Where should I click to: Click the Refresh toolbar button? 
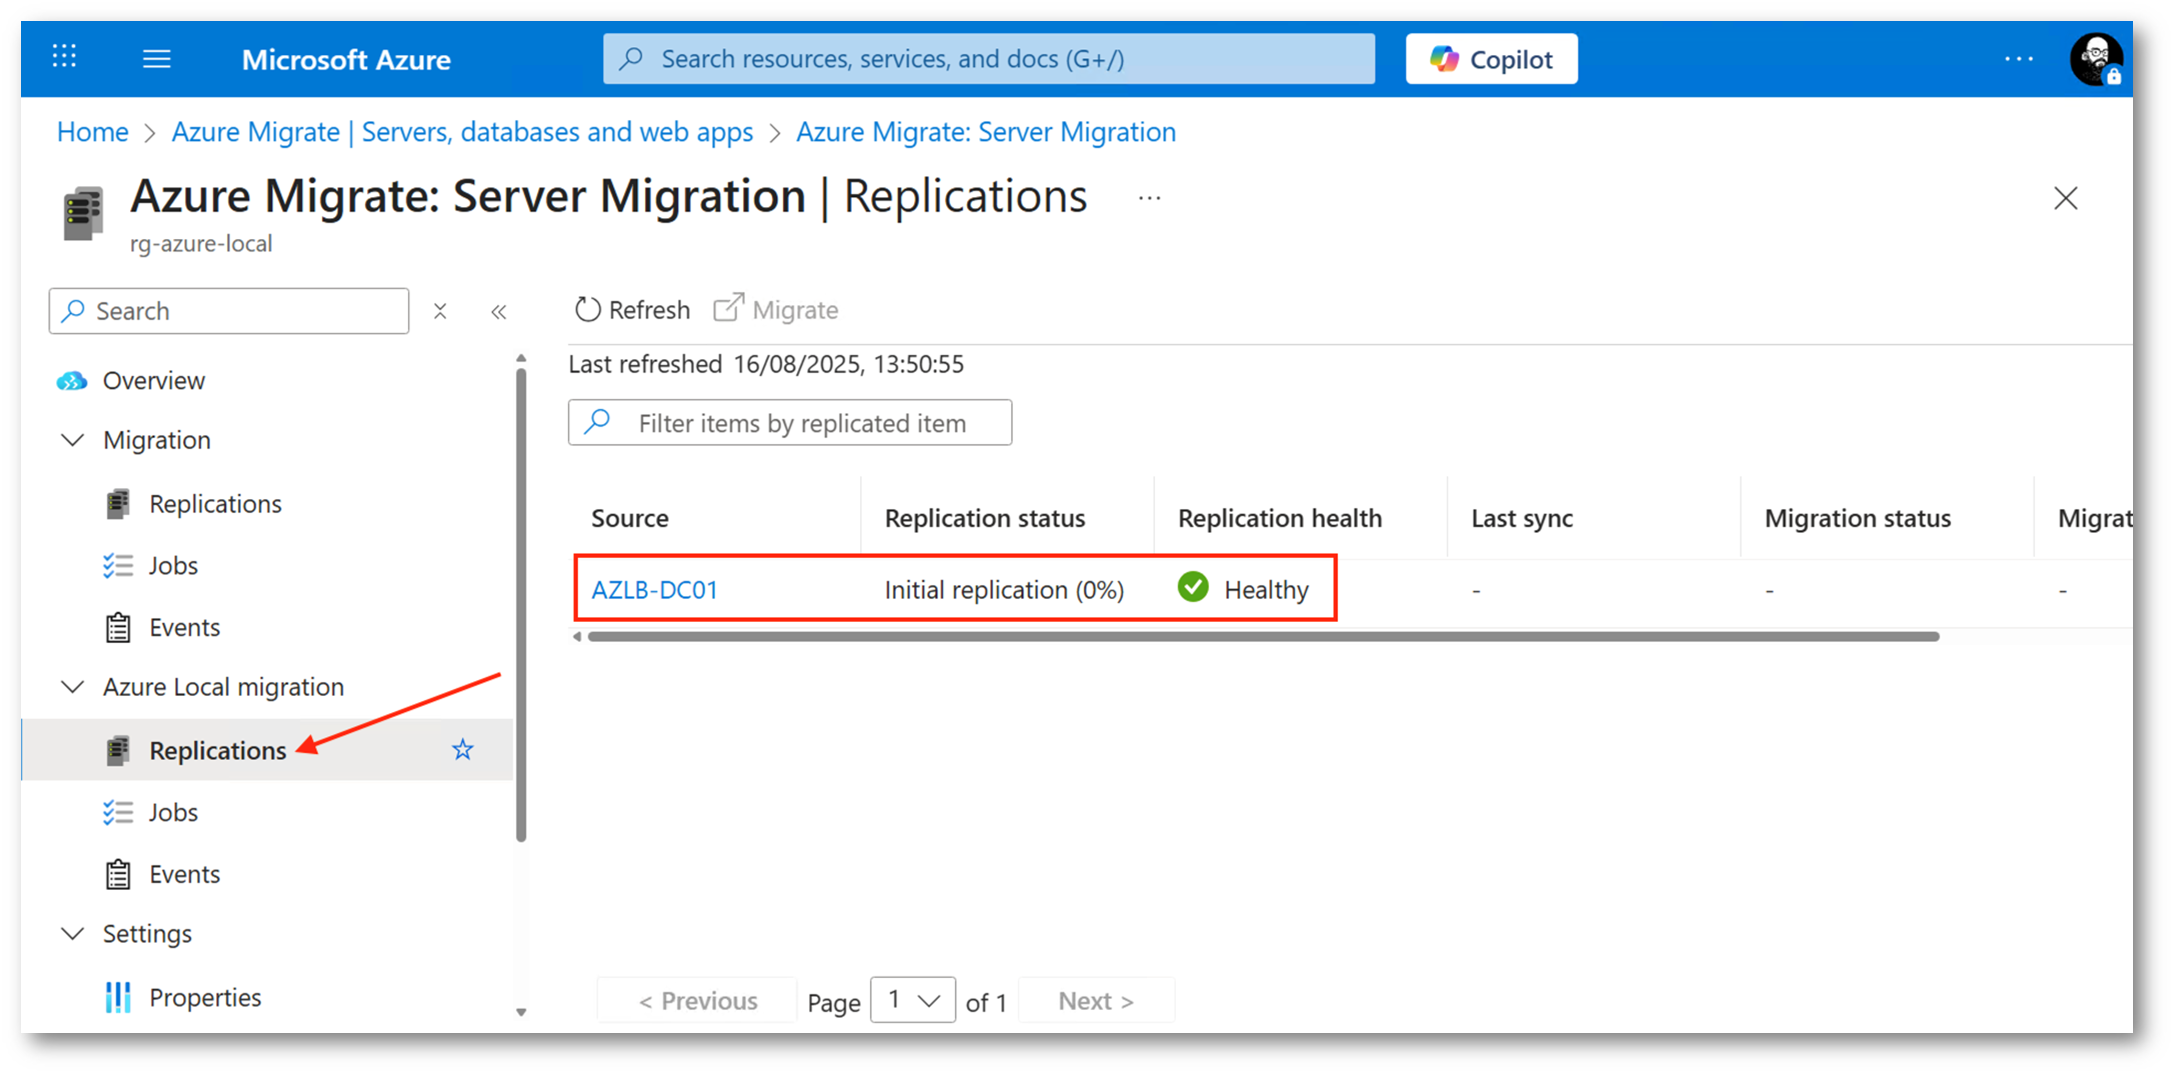[x=632, y=310]
